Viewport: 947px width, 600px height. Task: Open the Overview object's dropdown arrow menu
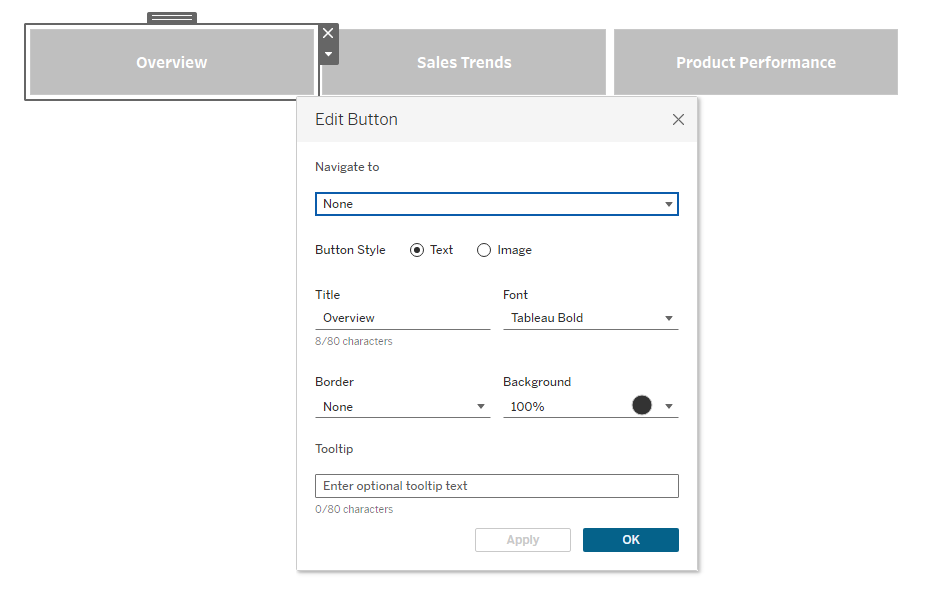(328, 54)
